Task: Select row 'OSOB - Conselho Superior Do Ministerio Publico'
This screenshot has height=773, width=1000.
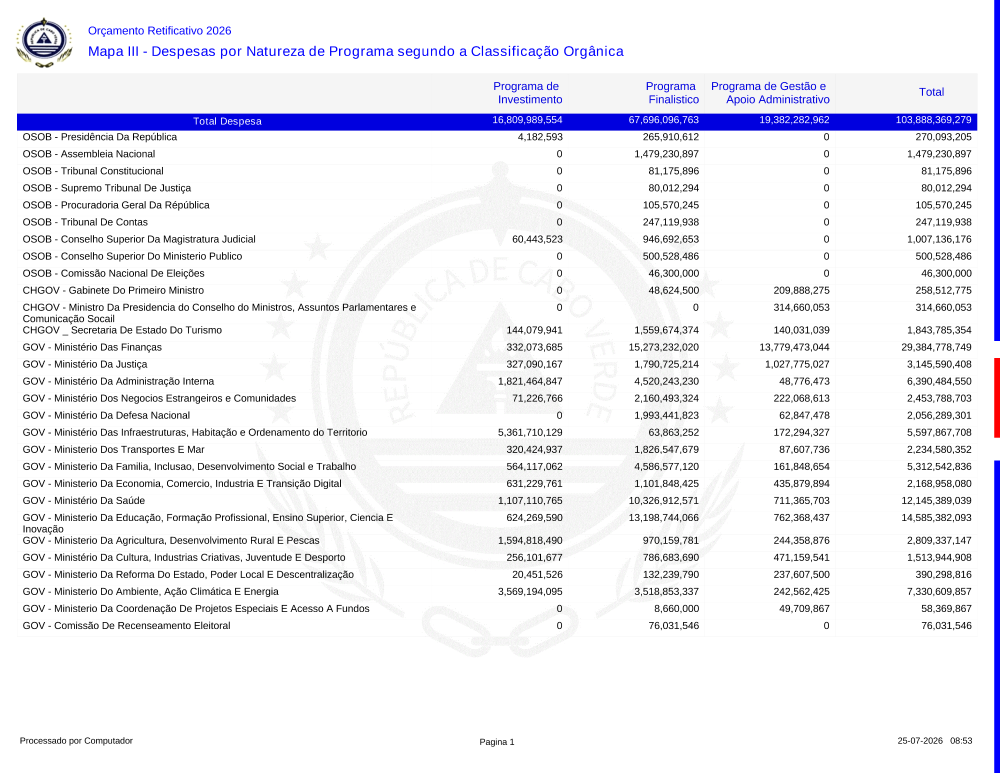Action: pos(497,256)
